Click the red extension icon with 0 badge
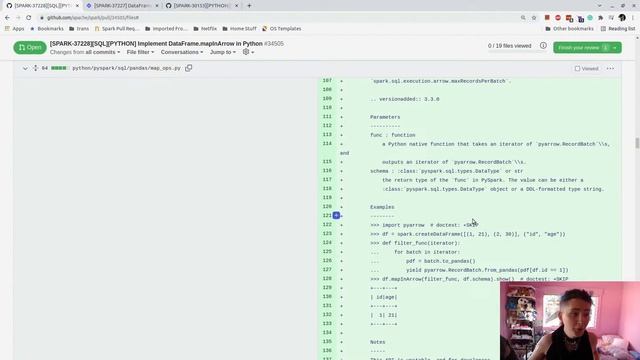This screenshot has height=360, width=640. pyautogui.click(x=569, y=18)
